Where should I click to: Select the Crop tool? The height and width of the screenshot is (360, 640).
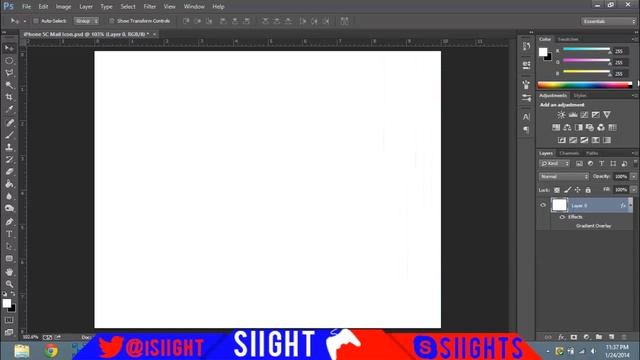click(x=9, y=98)
